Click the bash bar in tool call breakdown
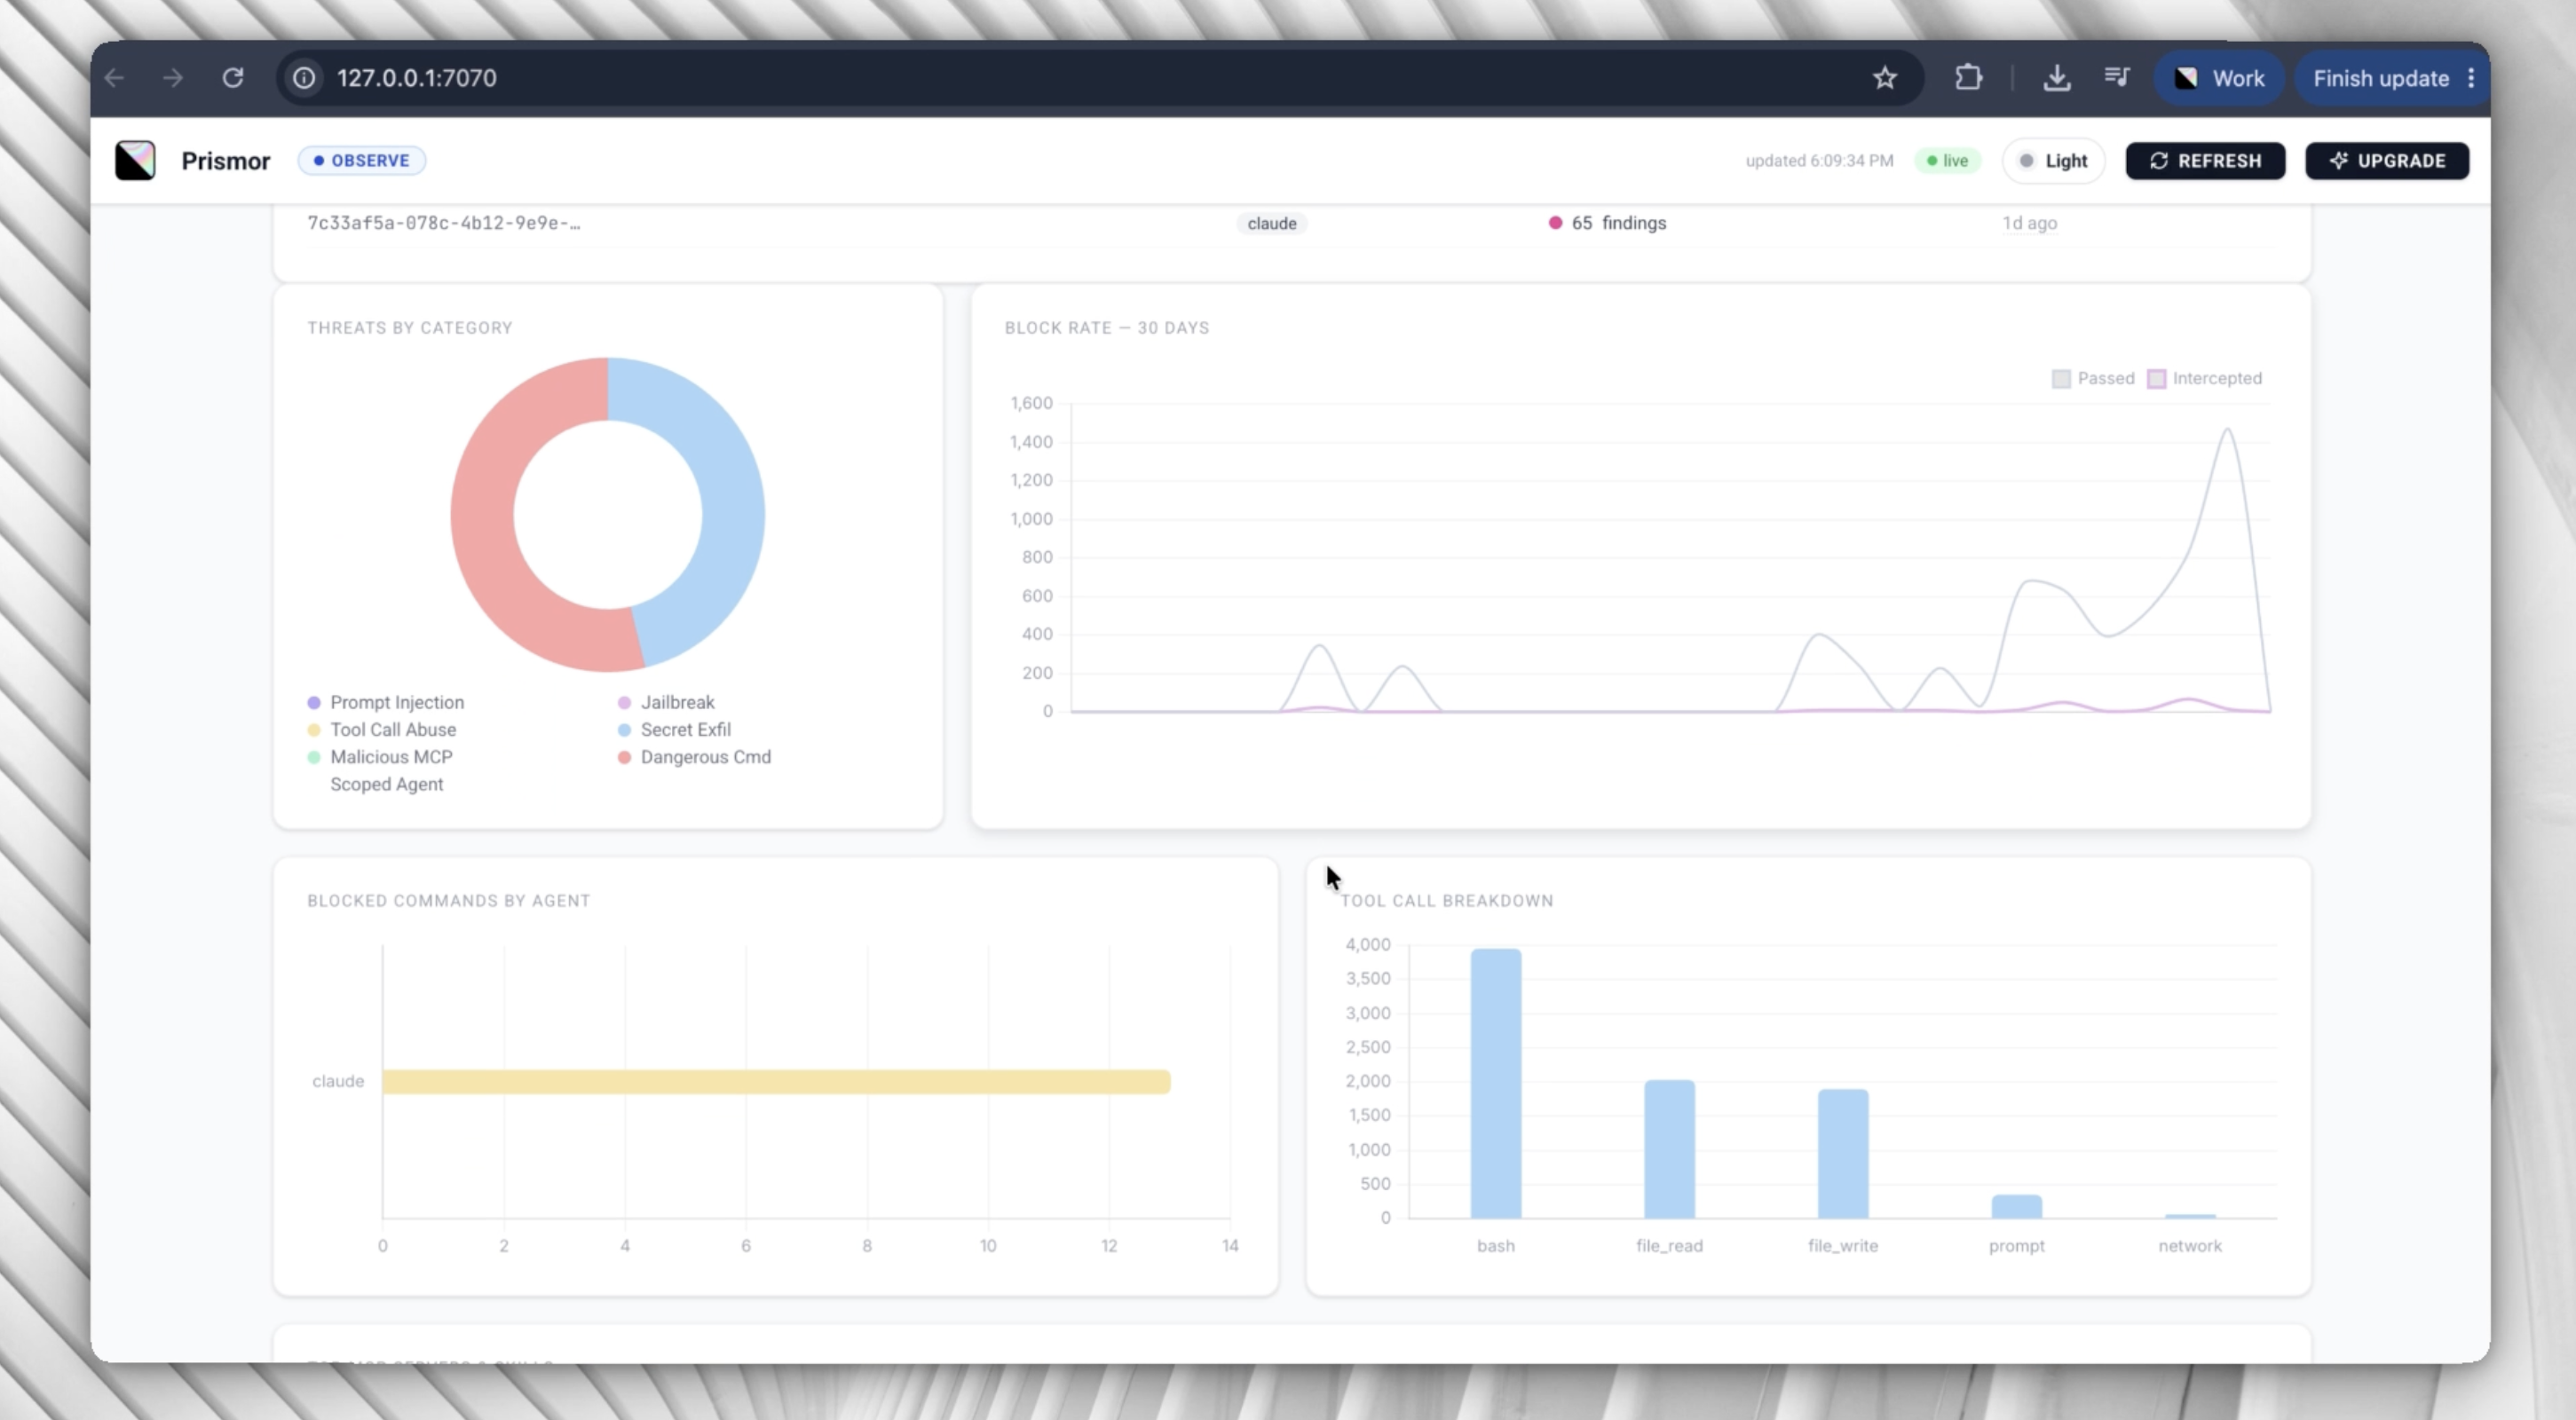This screenshot has height=1420, width=2576. pyautogui.click(x=1496, y=1084)
